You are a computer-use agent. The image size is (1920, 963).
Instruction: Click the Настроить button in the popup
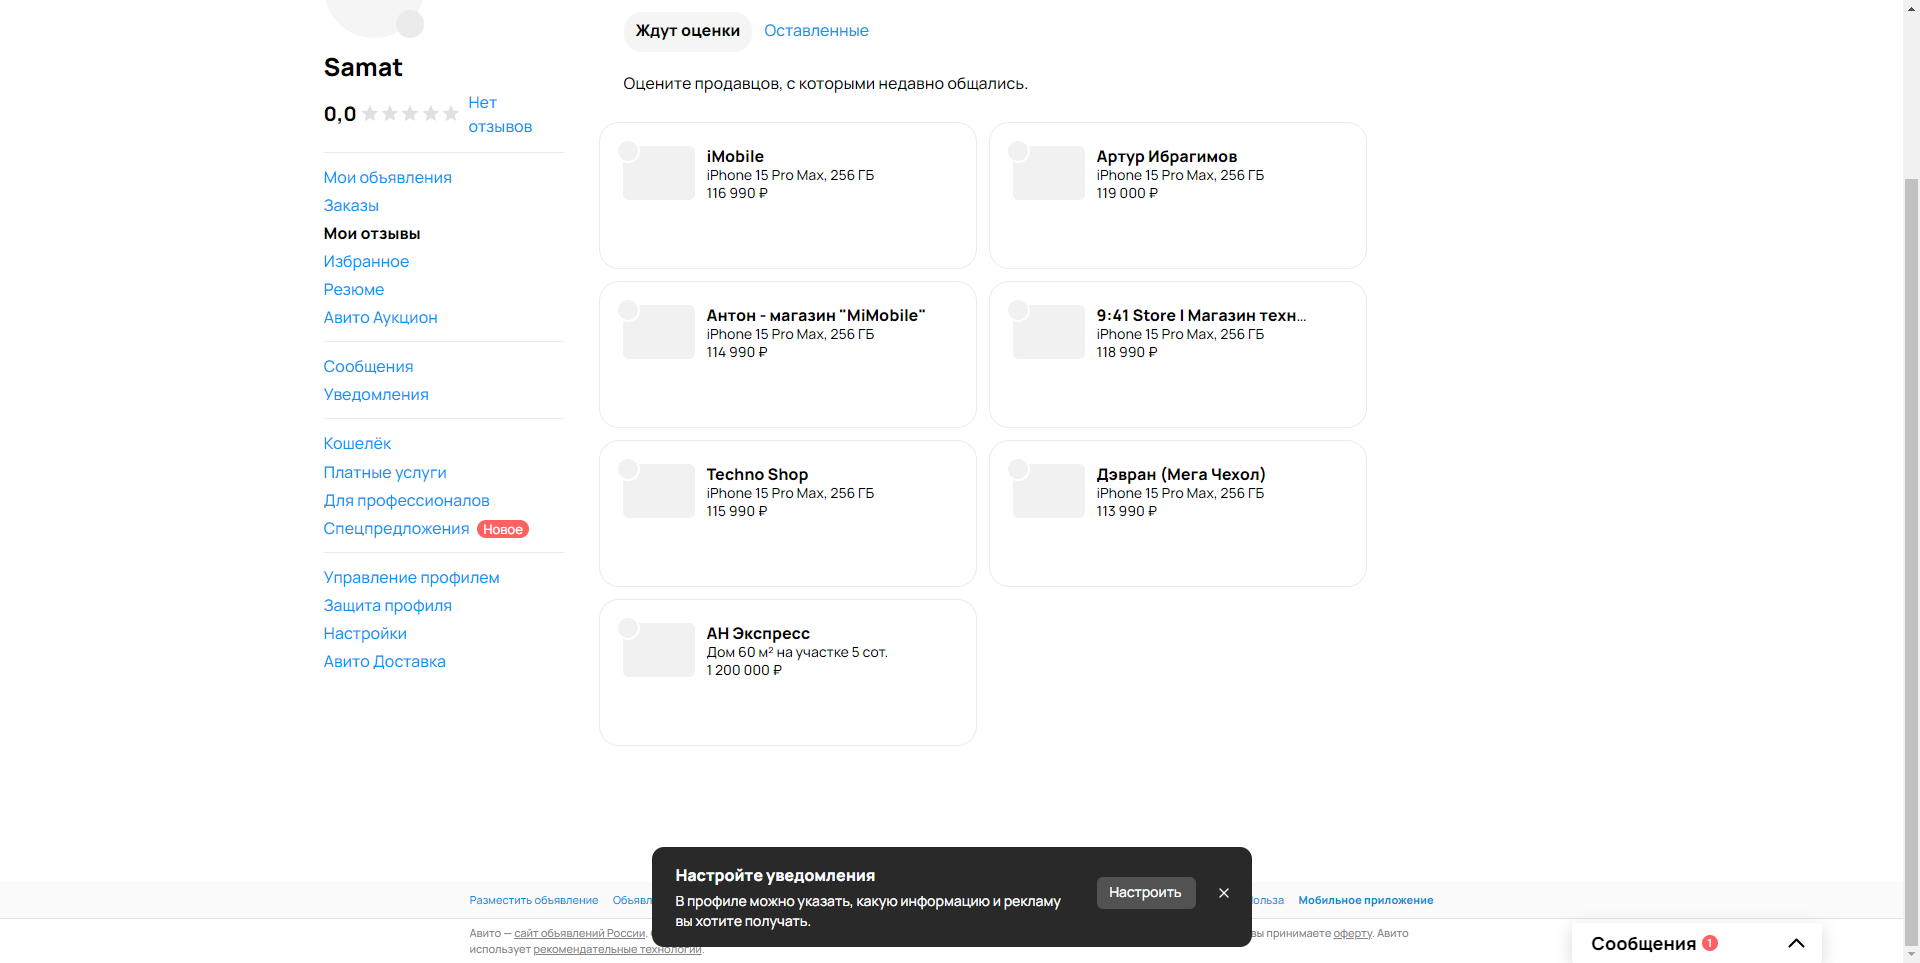tap(1146, 893)
